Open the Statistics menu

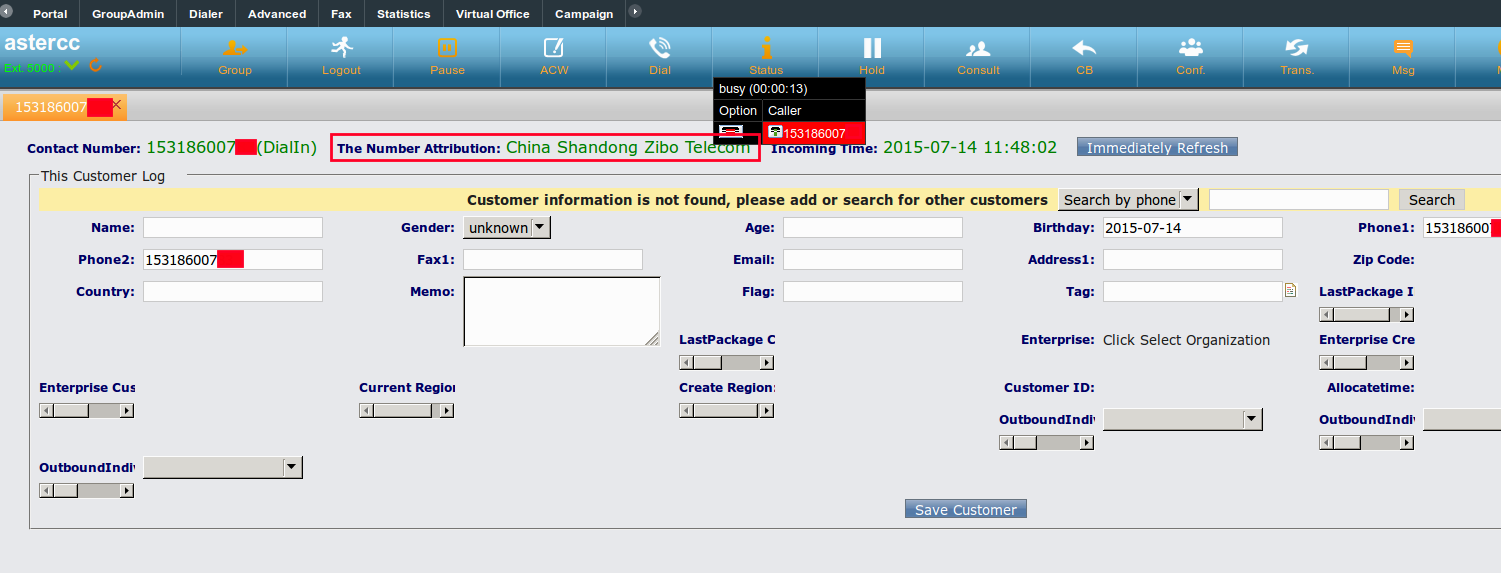403,14
